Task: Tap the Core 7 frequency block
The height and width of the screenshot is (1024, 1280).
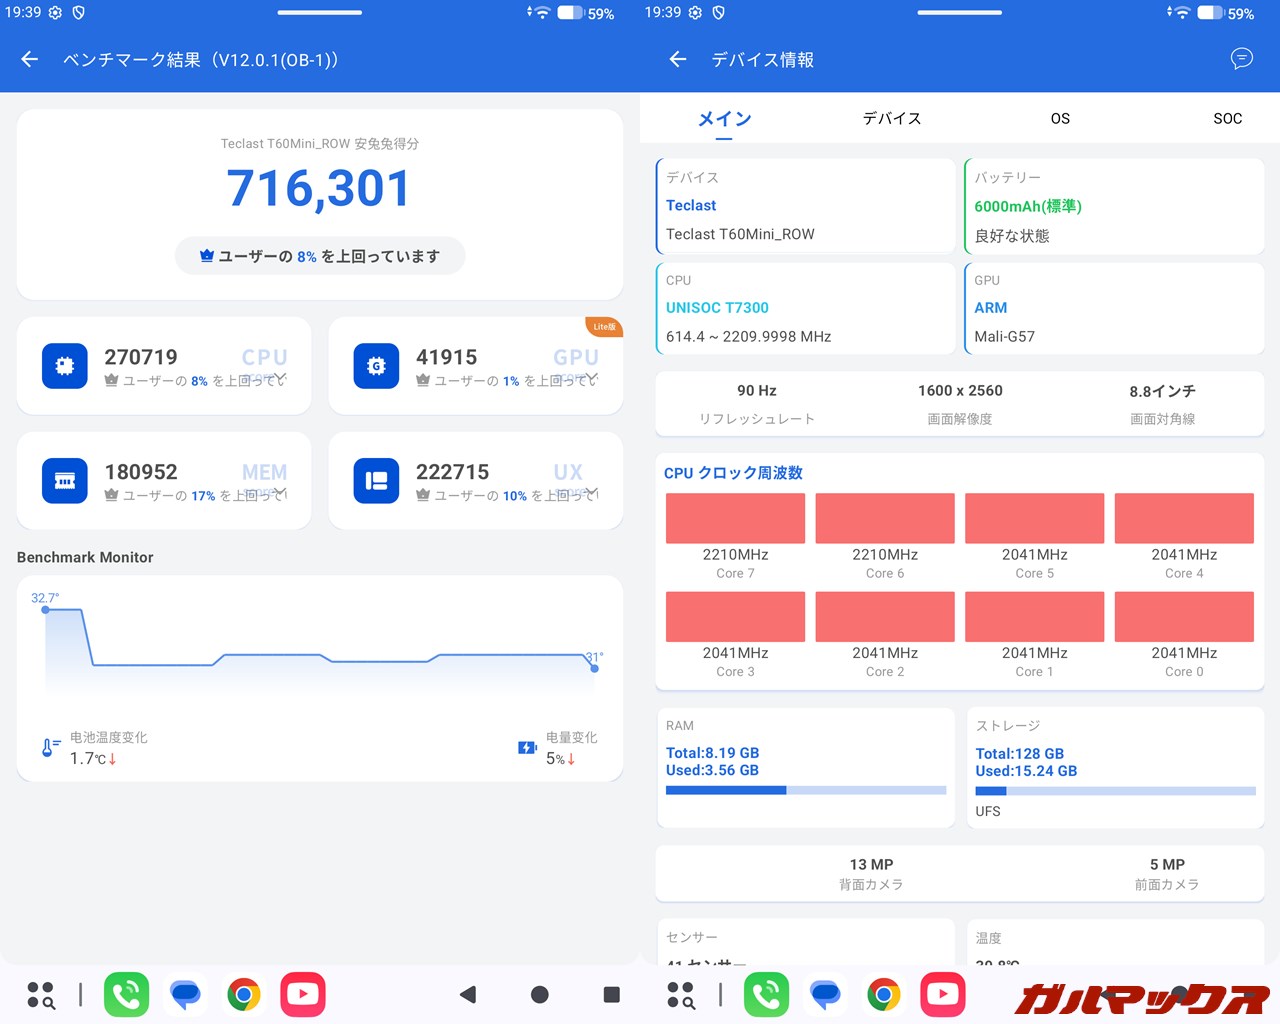Action: 735,518
